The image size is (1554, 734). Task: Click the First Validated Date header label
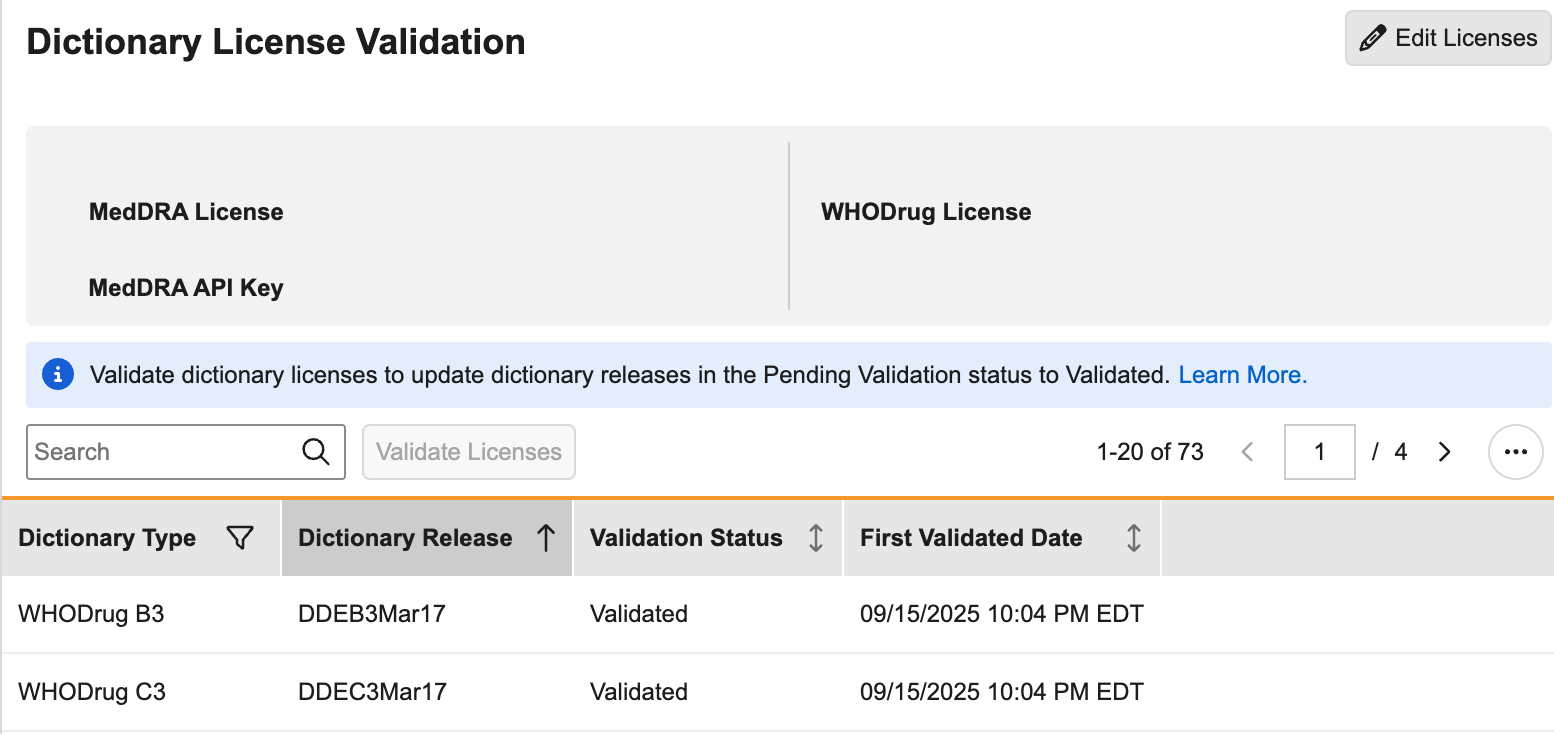click(x=971, y=539)
